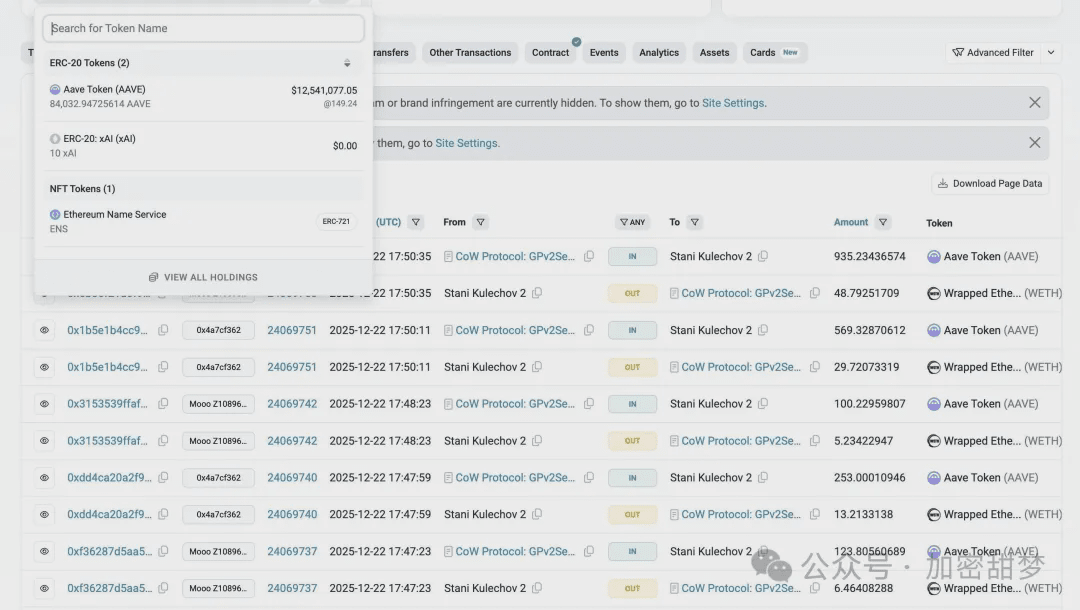Copy From address in the 48.79251709 row
1080x610 pixels.
pos(537,293)
